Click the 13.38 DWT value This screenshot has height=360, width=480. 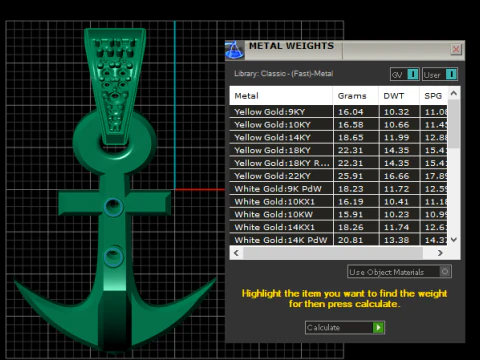[x=396, y=240]
